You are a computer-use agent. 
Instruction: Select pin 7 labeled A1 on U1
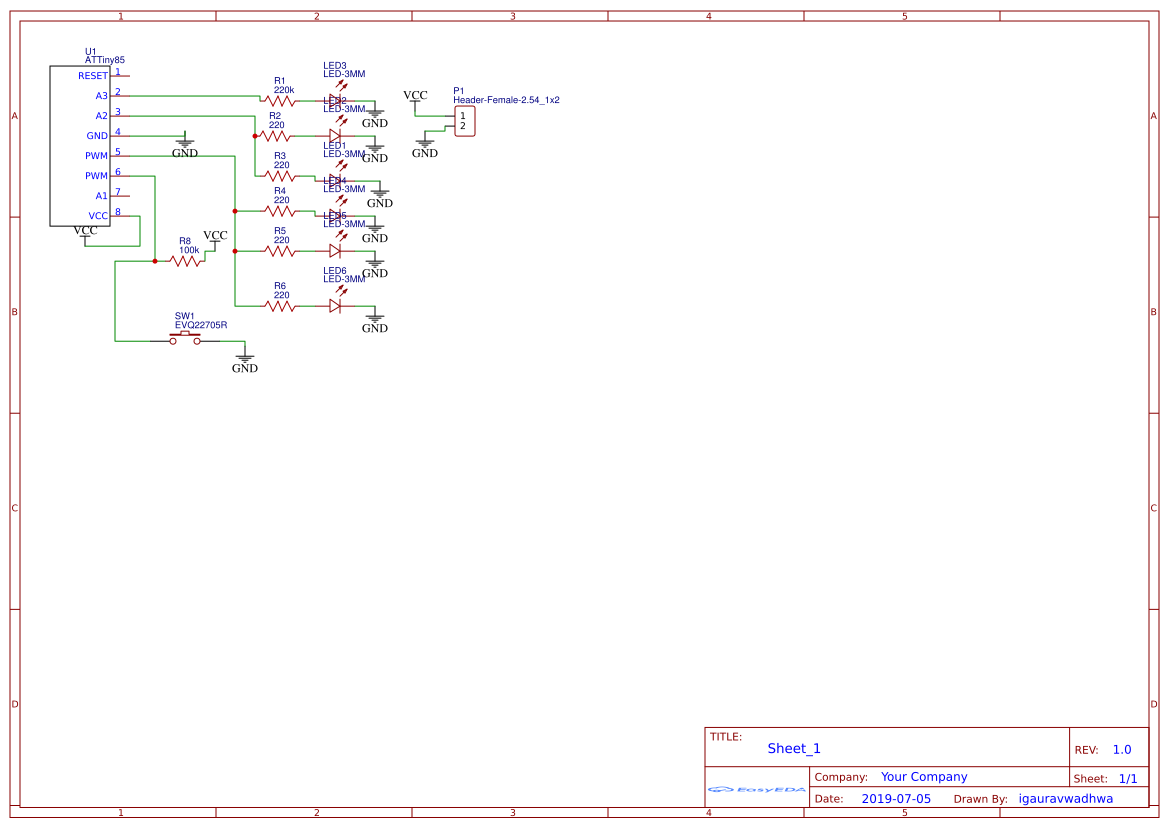point(118,195)
